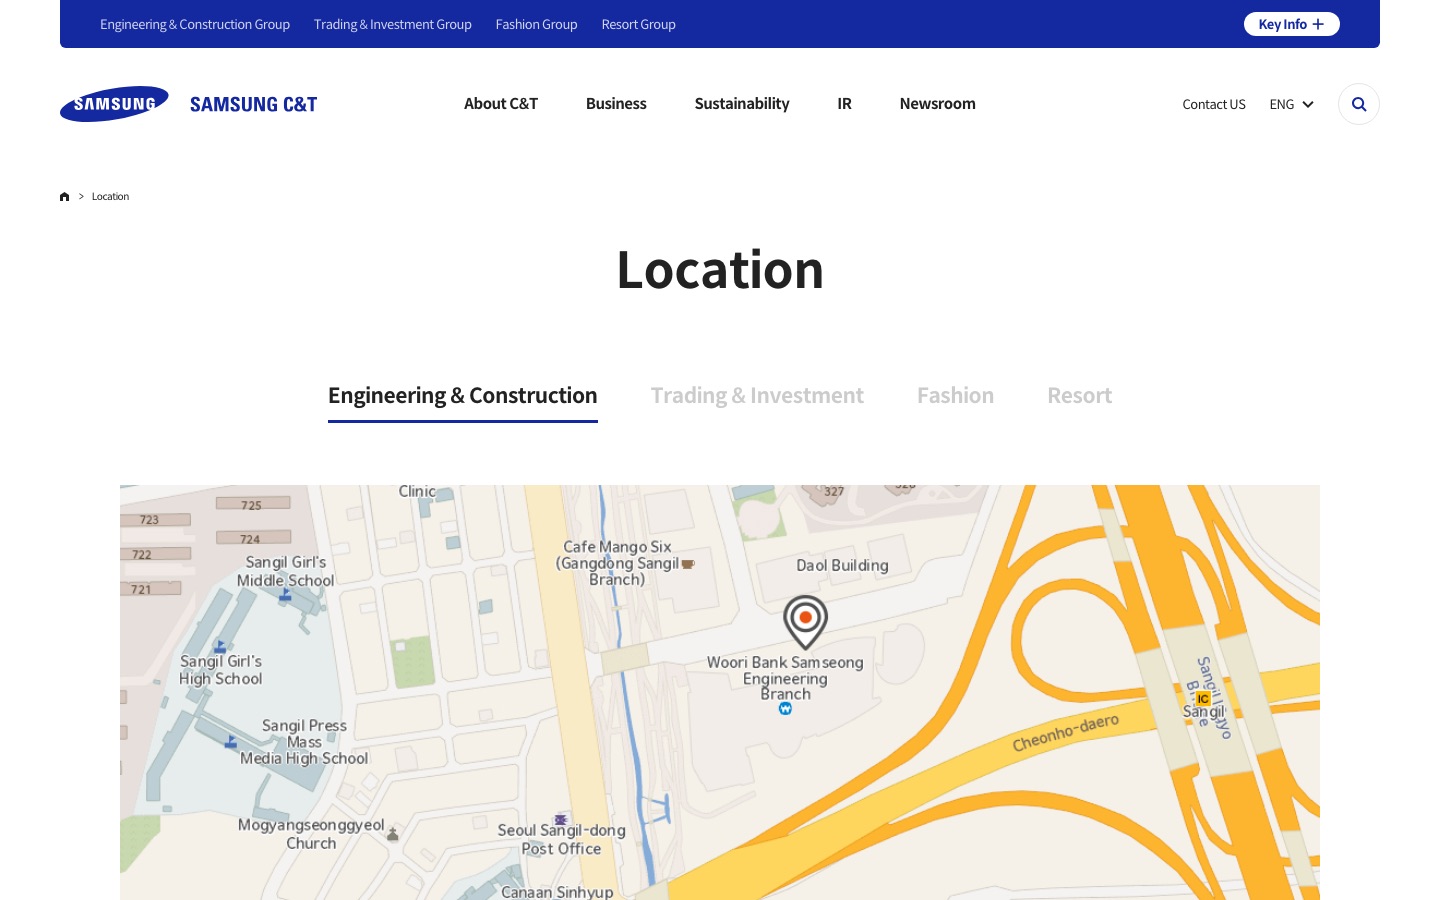Open the search magnifier icon
Viewport: 1440px width, 900px height.
[1359, 104]
